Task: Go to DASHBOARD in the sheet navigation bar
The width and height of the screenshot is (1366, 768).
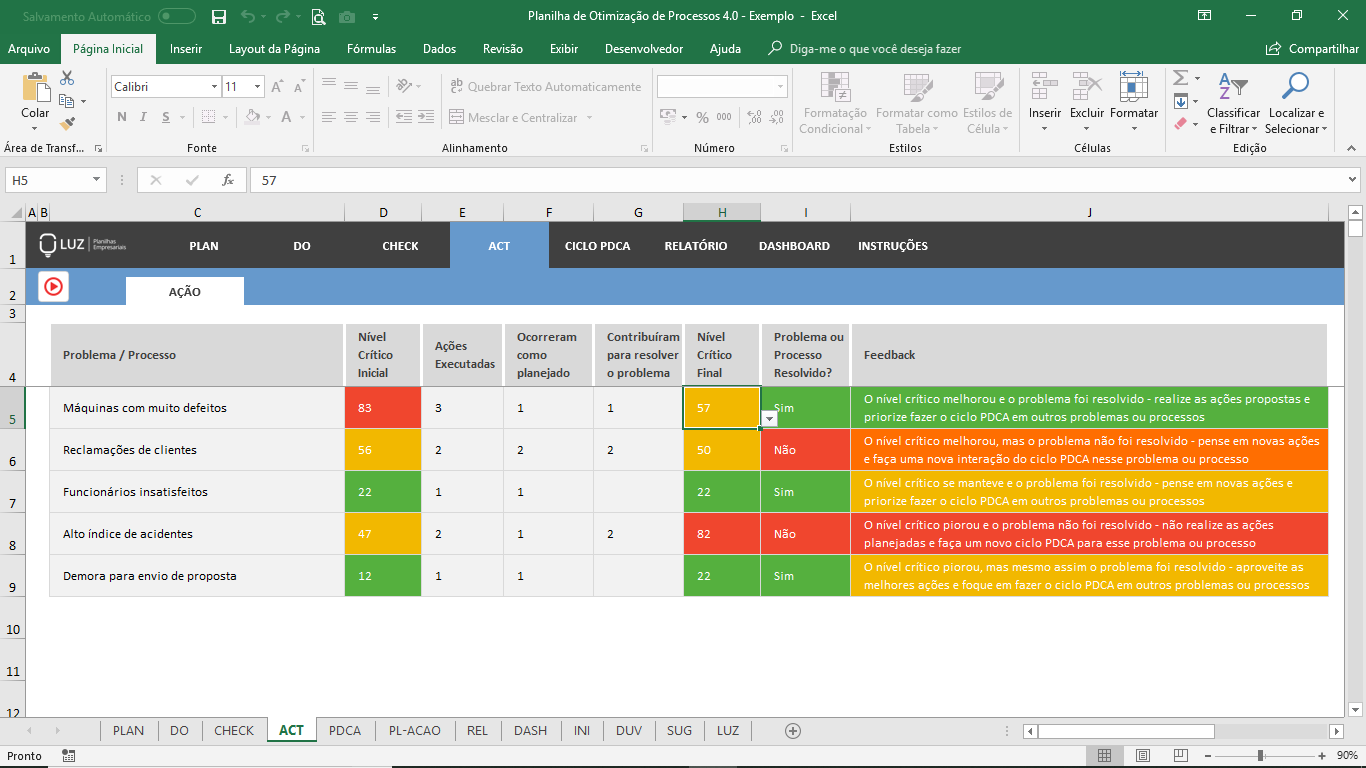Action: [794, 246]
